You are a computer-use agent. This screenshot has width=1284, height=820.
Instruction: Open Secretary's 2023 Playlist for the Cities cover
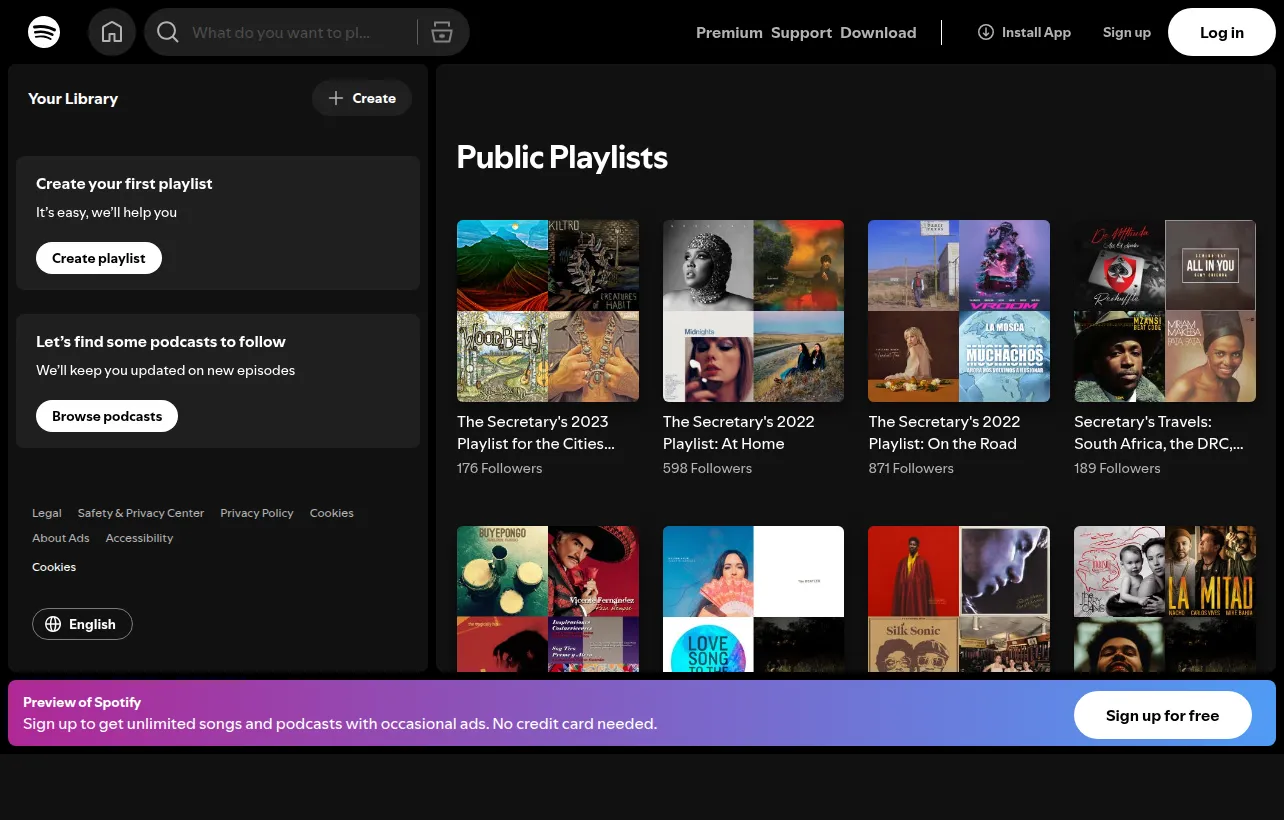(x=548, y=311)
